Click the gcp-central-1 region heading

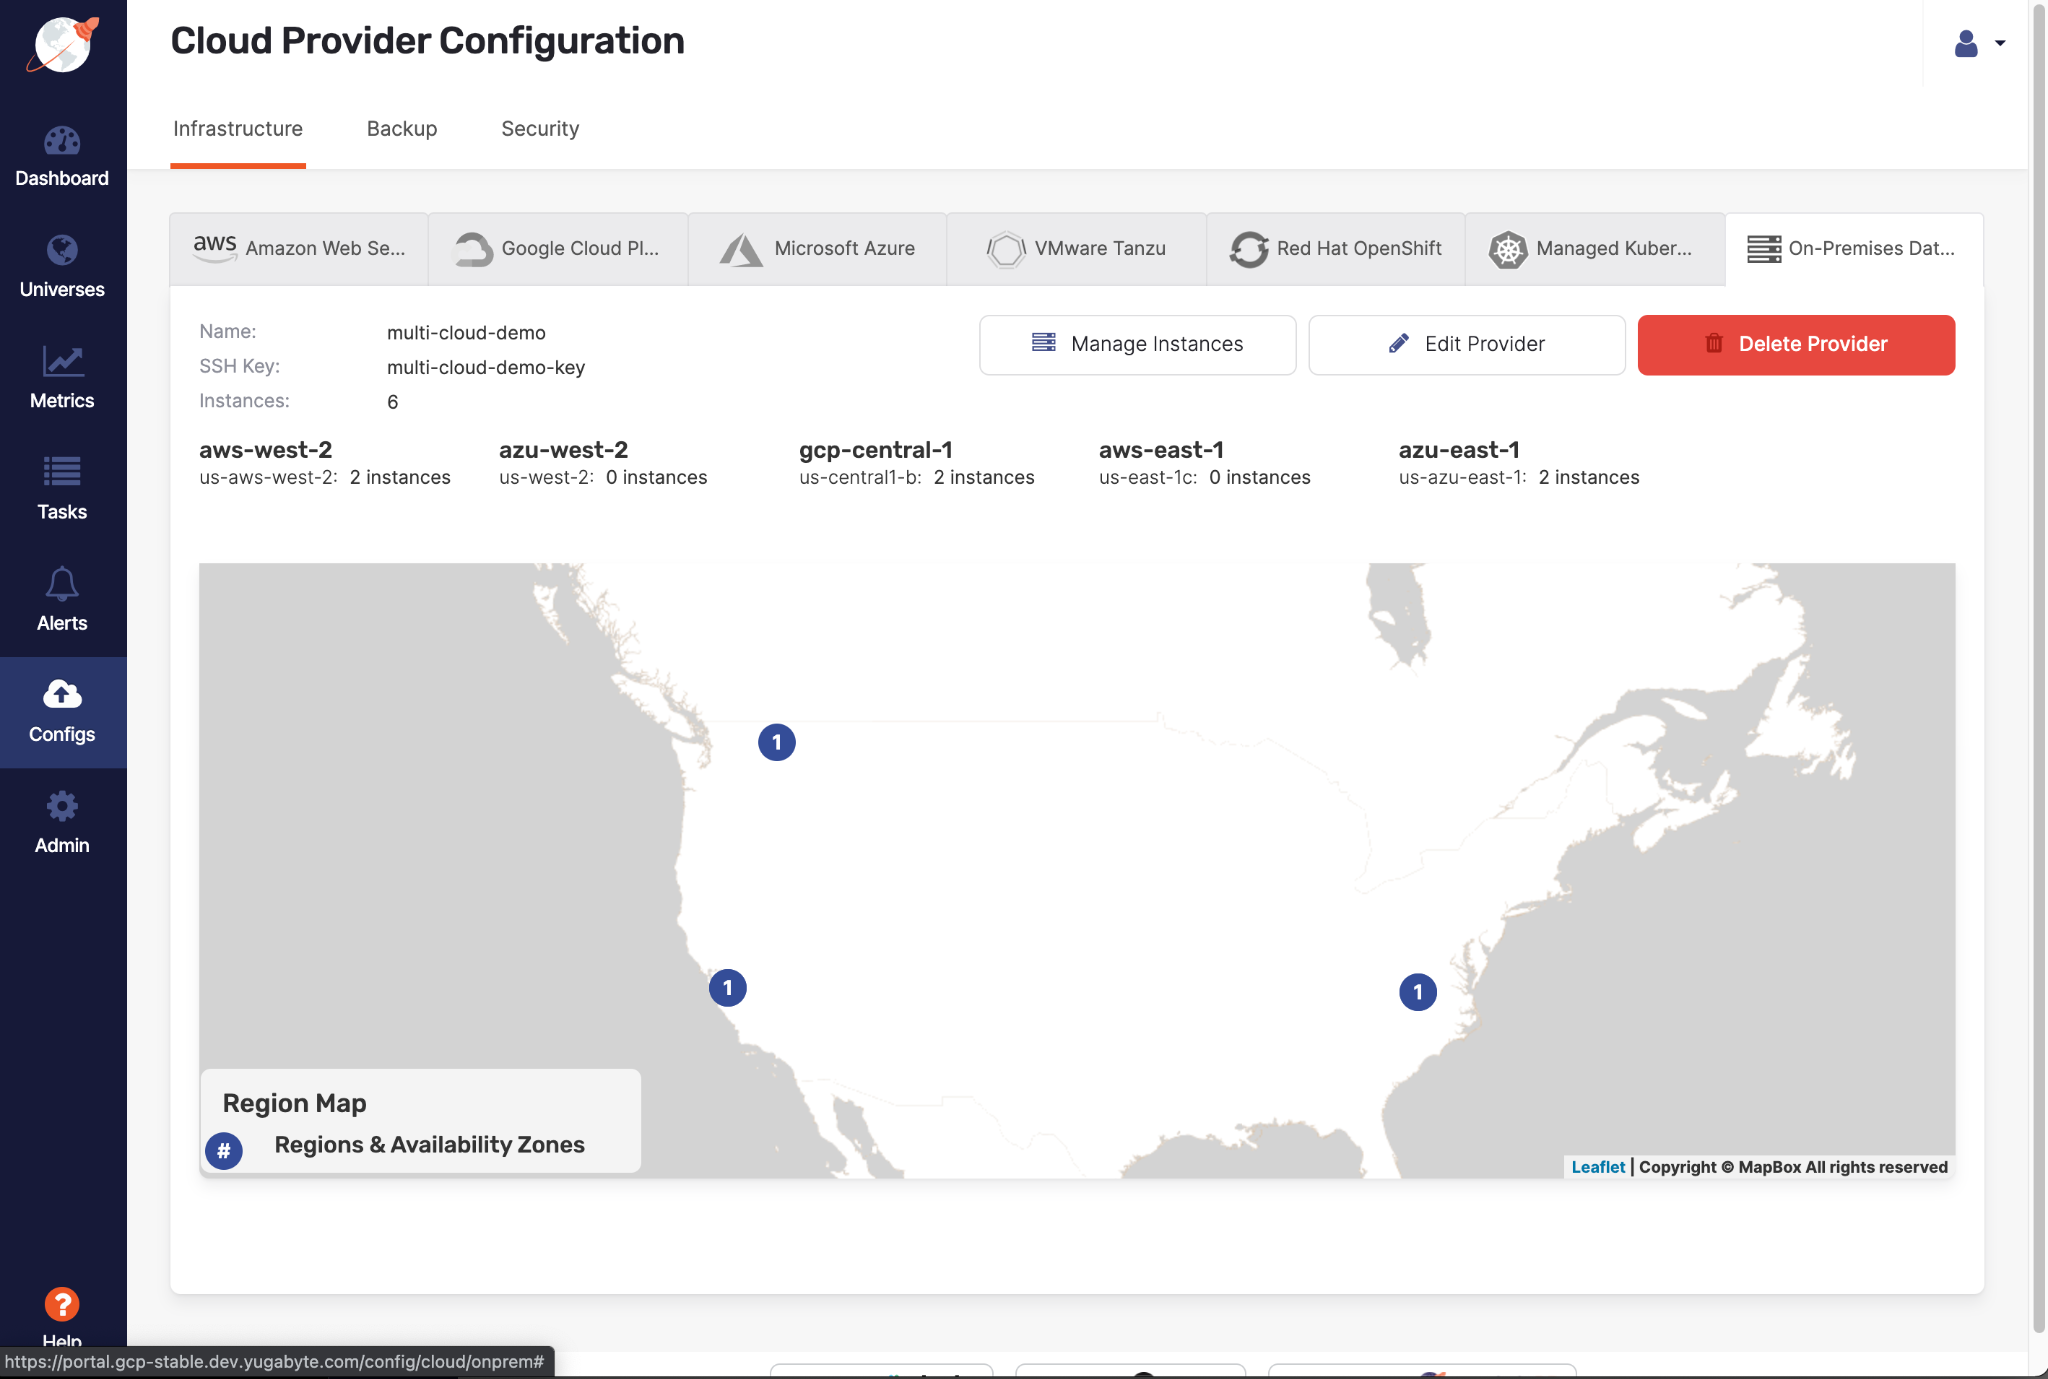(x=876, y=450)
